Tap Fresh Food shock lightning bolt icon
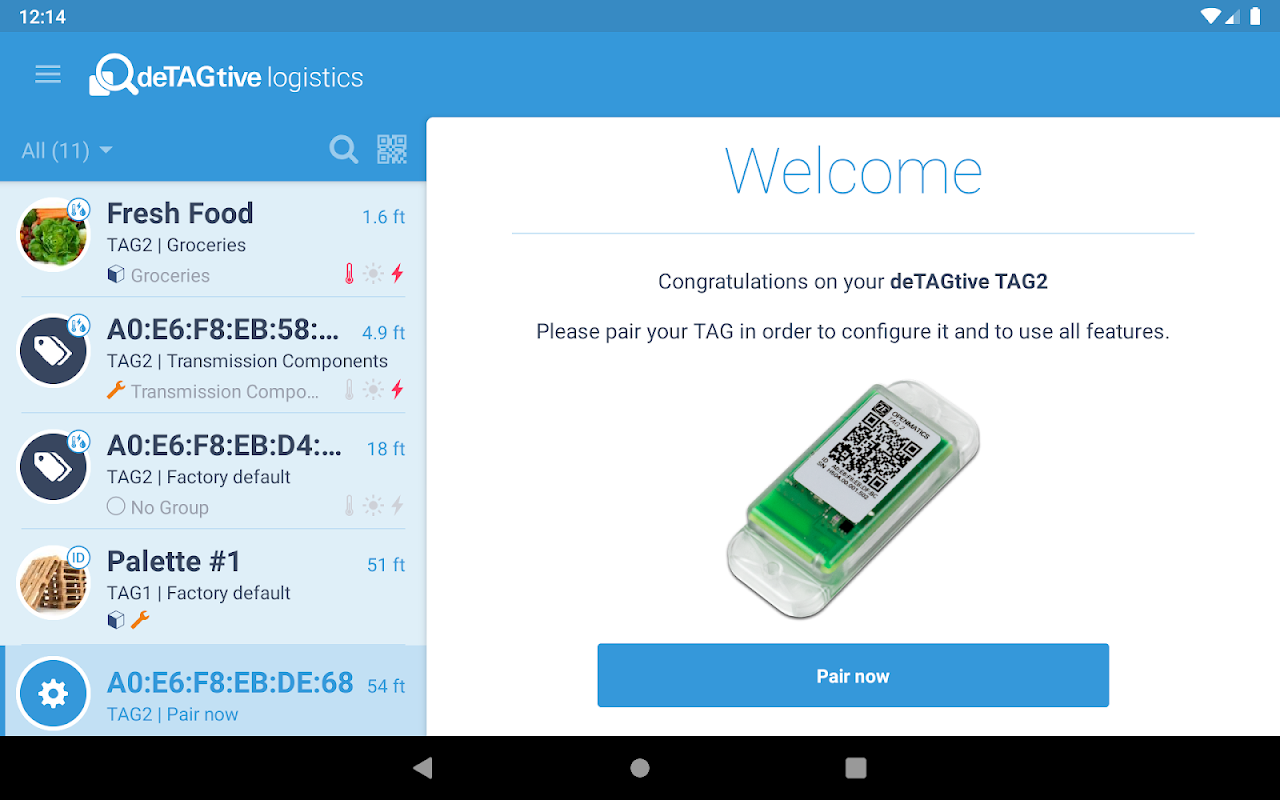This screenshot has width=1280, height=800. click(397, 274)
